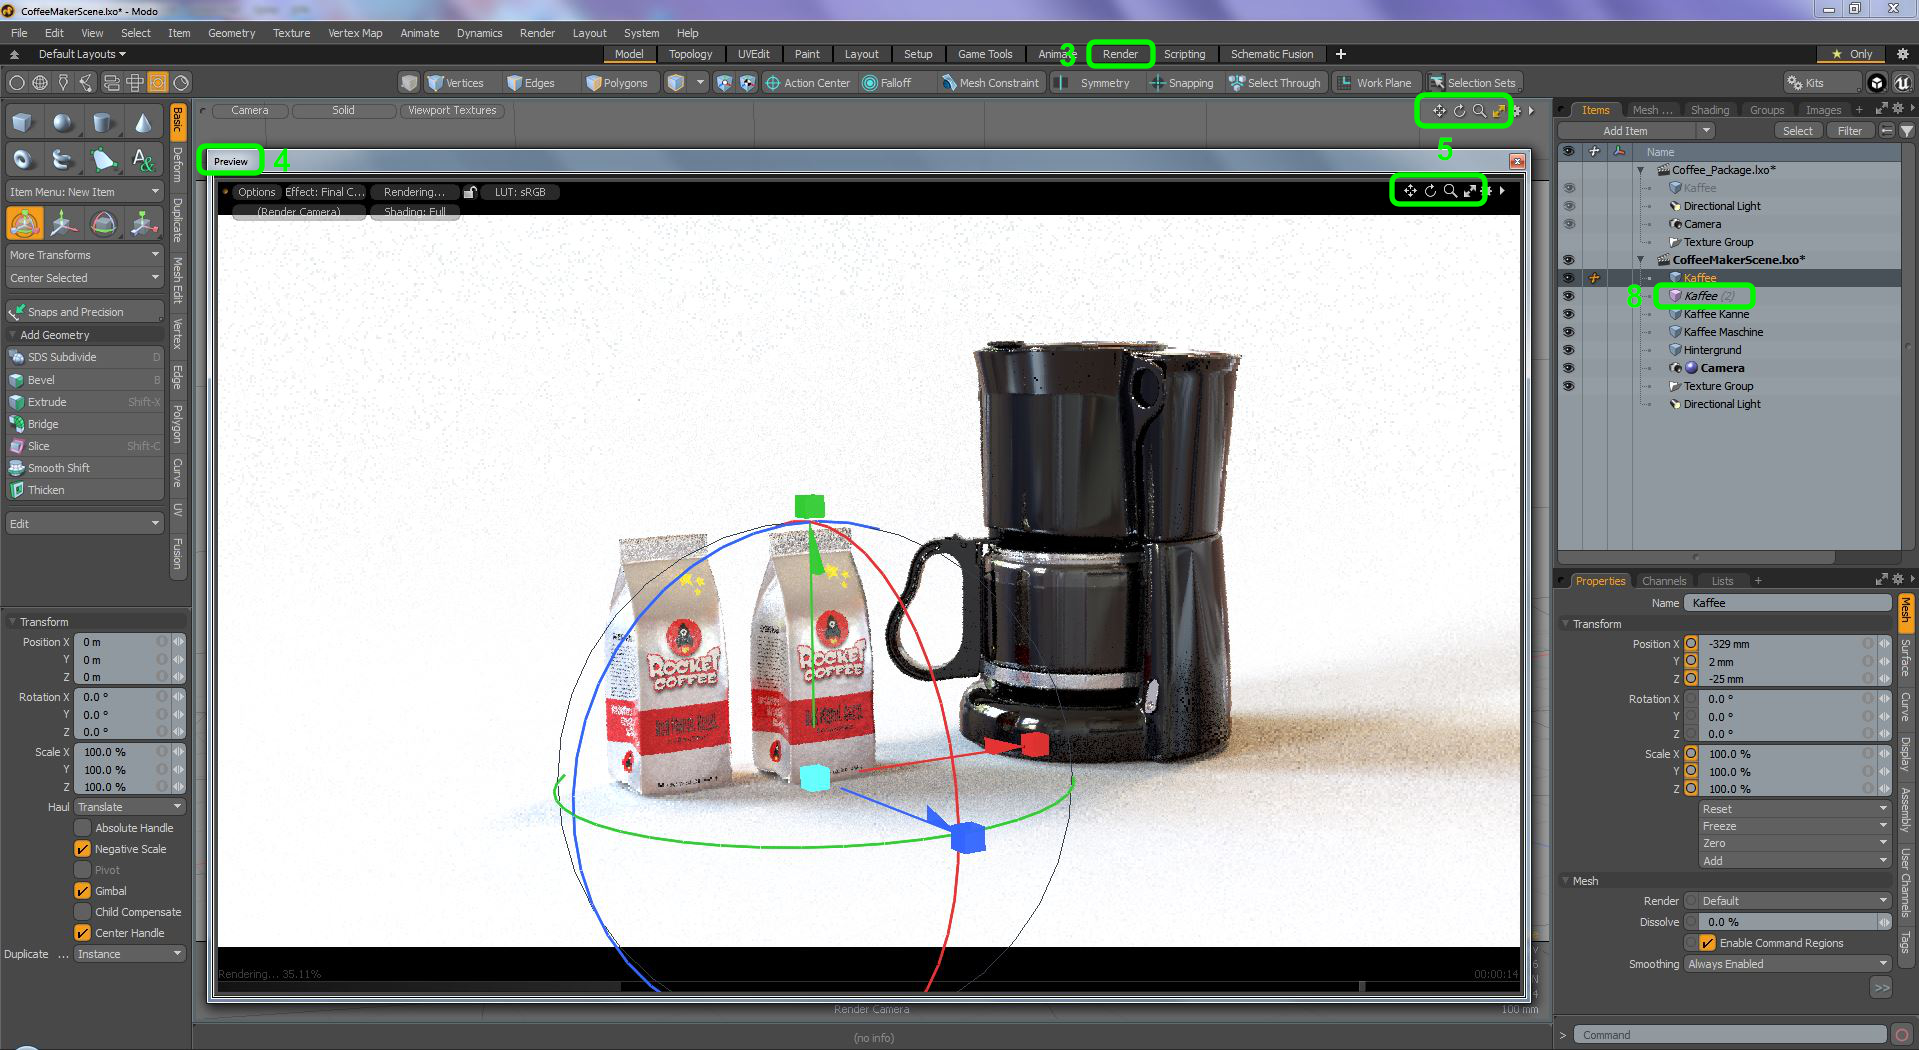Click the funnel filter icon in Items panel
The width and height of the screenshot is (1919, 1050).
point(1907,131)
